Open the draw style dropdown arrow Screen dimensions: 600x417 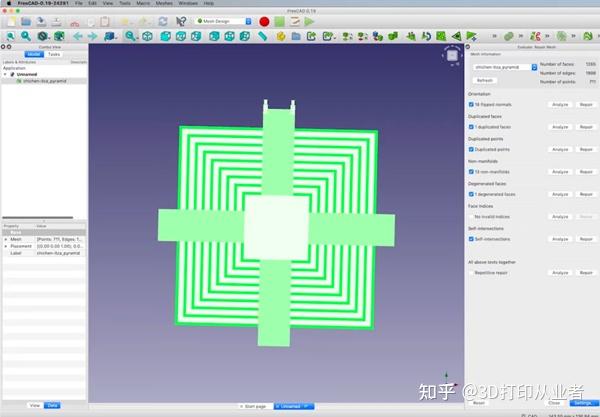49,37
